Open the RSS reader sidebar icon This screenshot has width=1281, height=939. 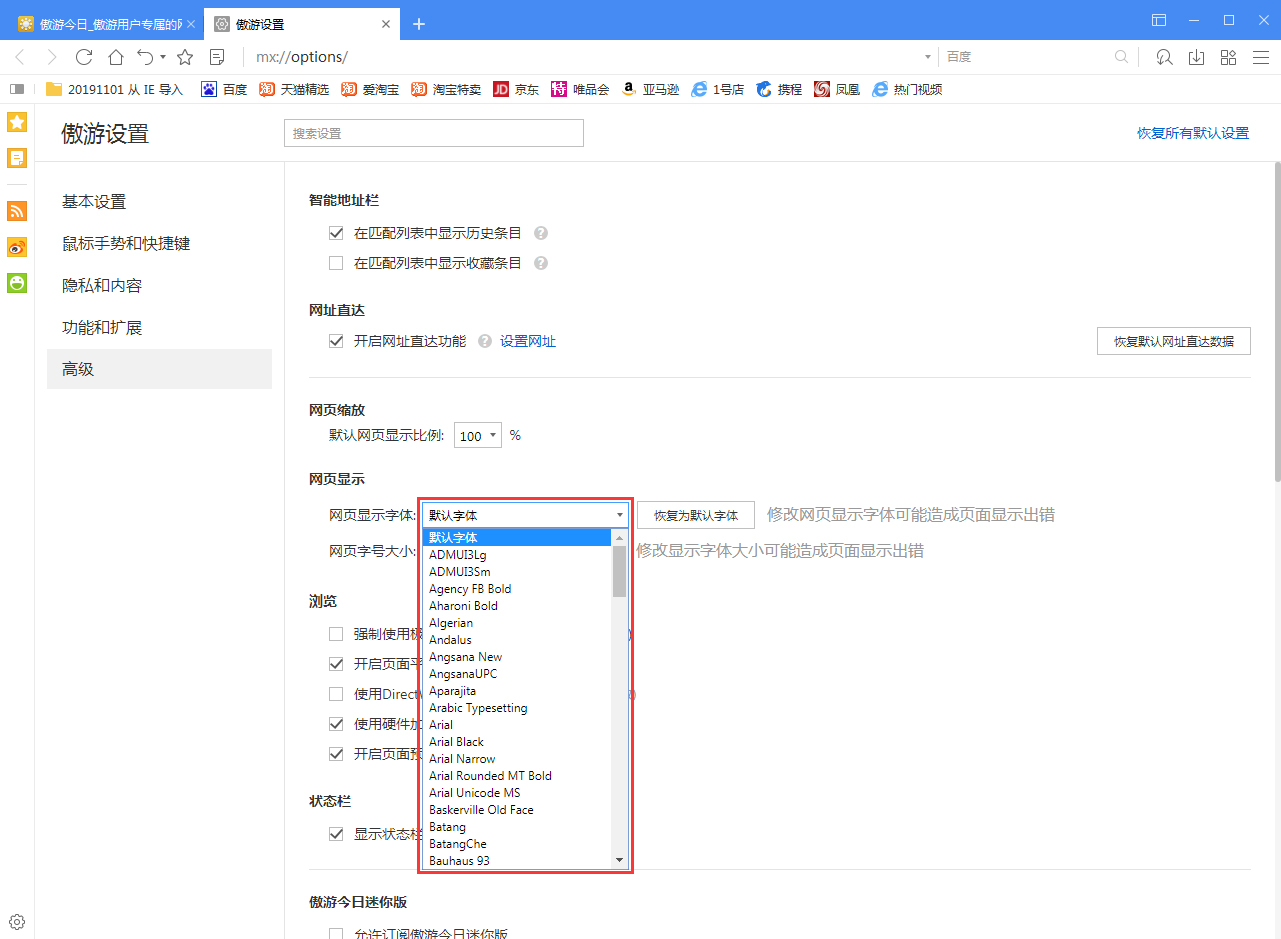(x=16, y=211)
